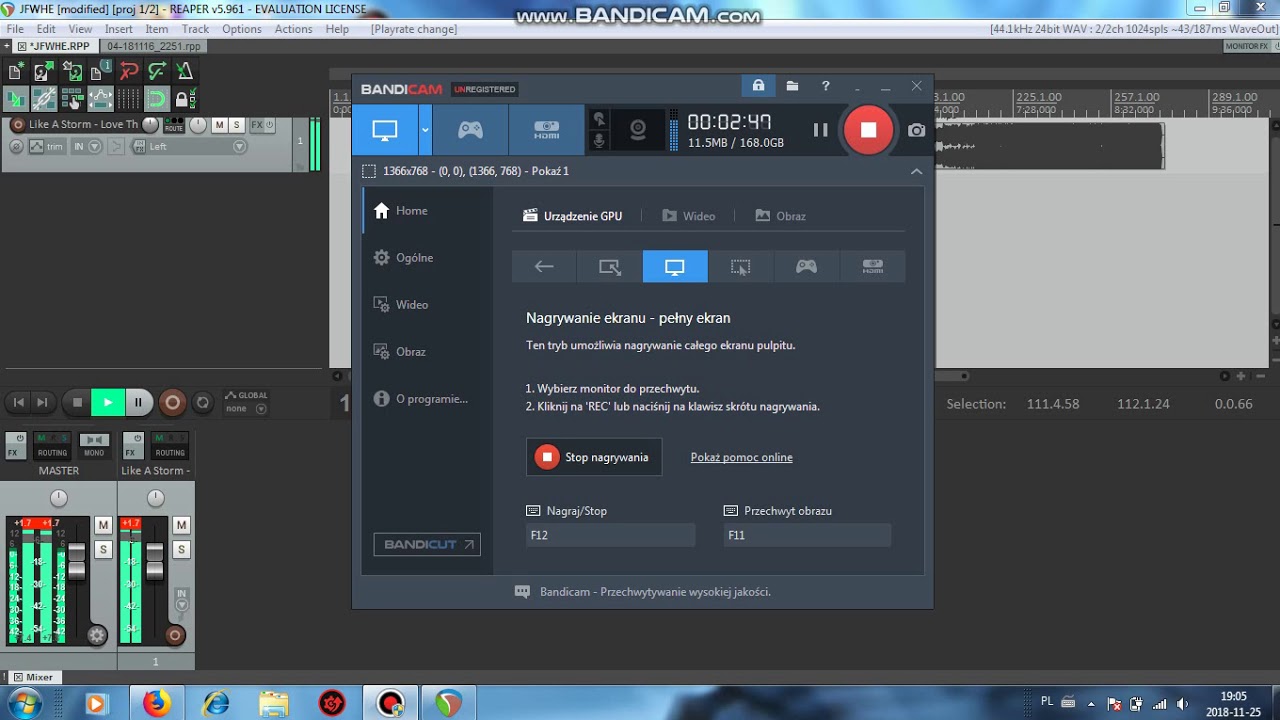Create a new project in REAPER toolbar
The width and height of the screenshot is (1280, 720).
pos(15,71)
